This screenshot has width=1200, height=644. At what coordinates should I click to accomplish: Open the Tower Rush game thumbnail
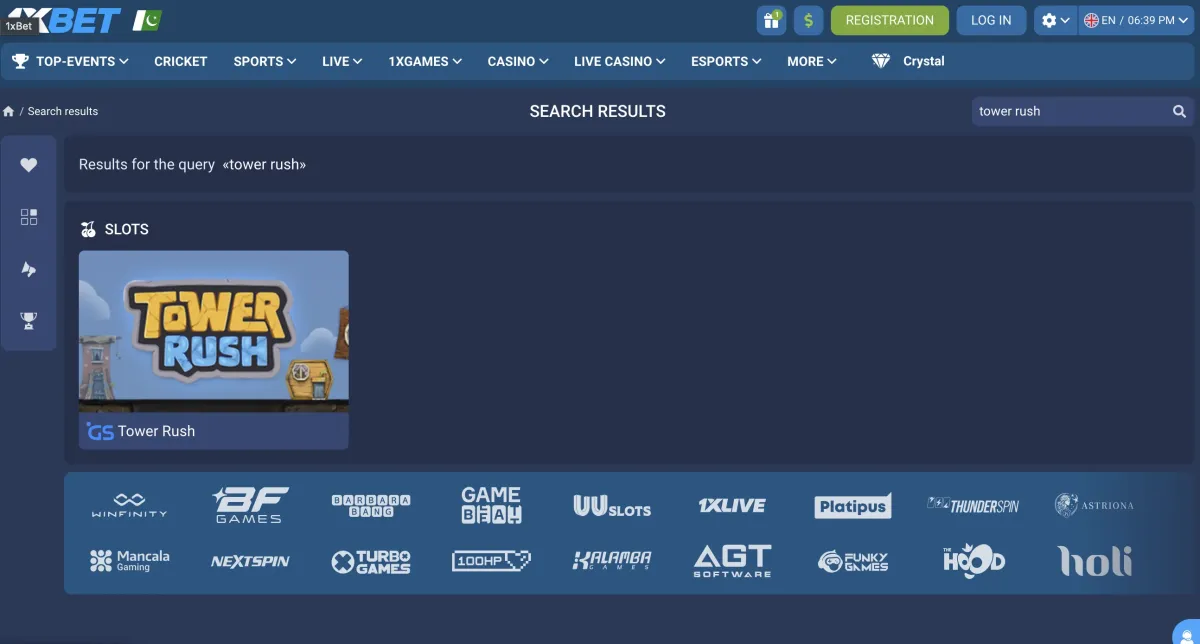pyautogui.click(x=213, y=332)
